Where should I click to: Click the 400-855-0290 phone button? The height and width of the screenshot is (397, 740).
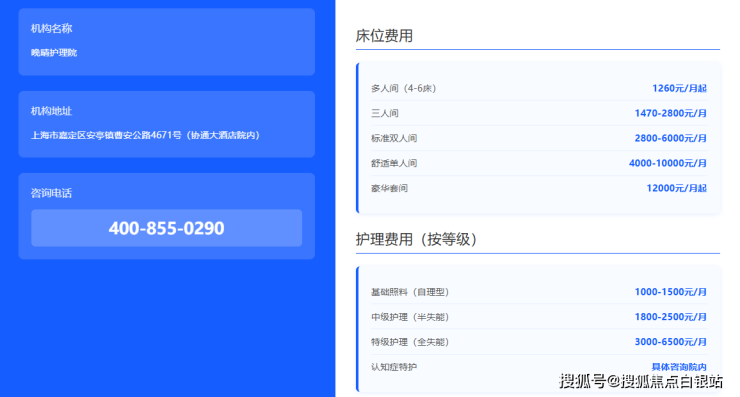tap(167, 228)
